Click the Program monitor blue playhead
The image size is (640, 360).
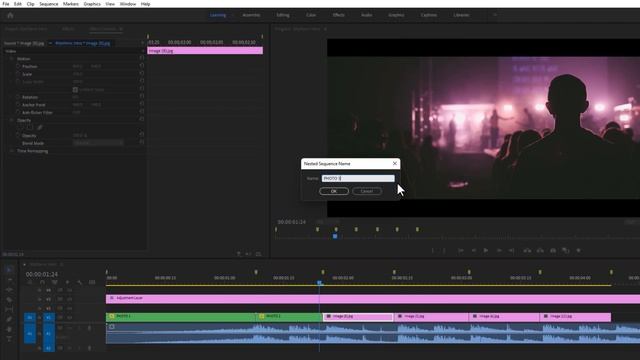335,236
